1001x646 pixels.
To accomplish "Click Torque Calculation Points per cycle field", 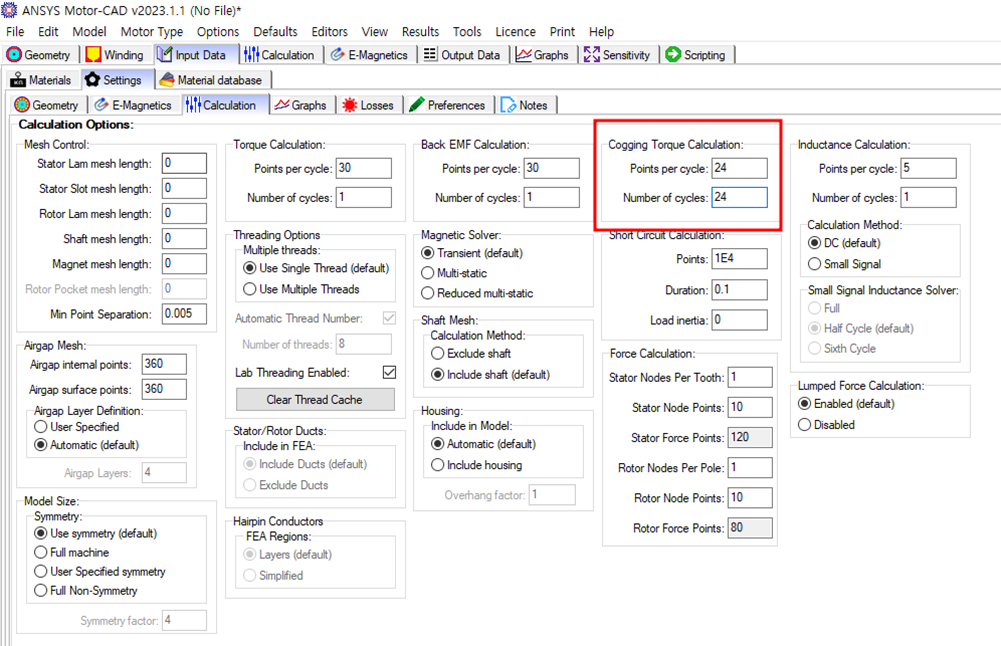I will pos(363,169).
